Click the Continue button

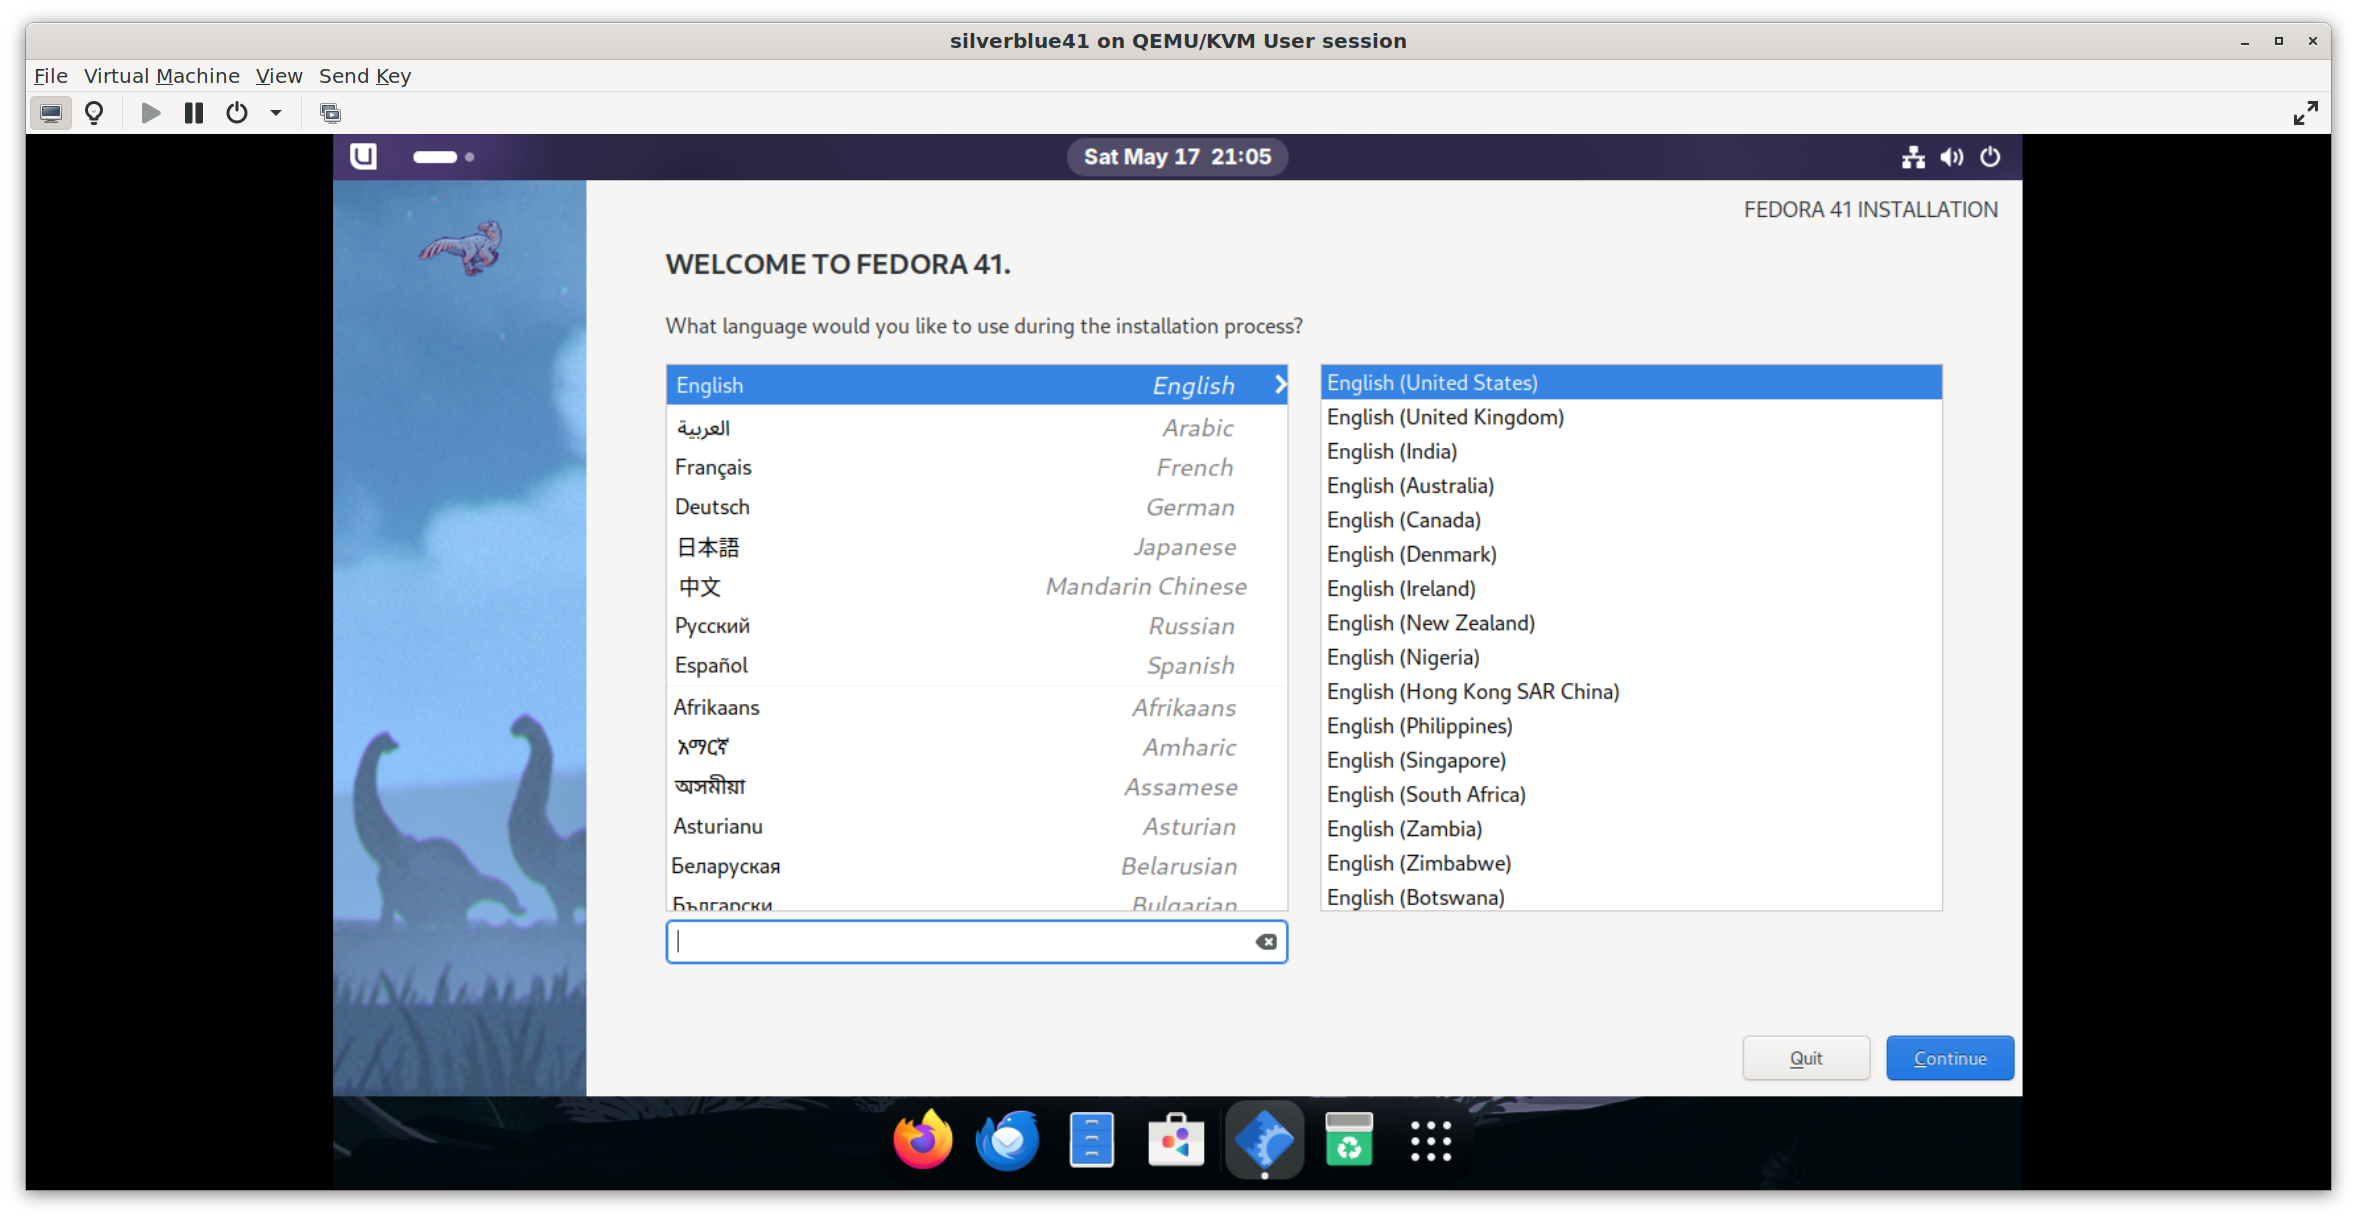click(x=1949, y=1058)
